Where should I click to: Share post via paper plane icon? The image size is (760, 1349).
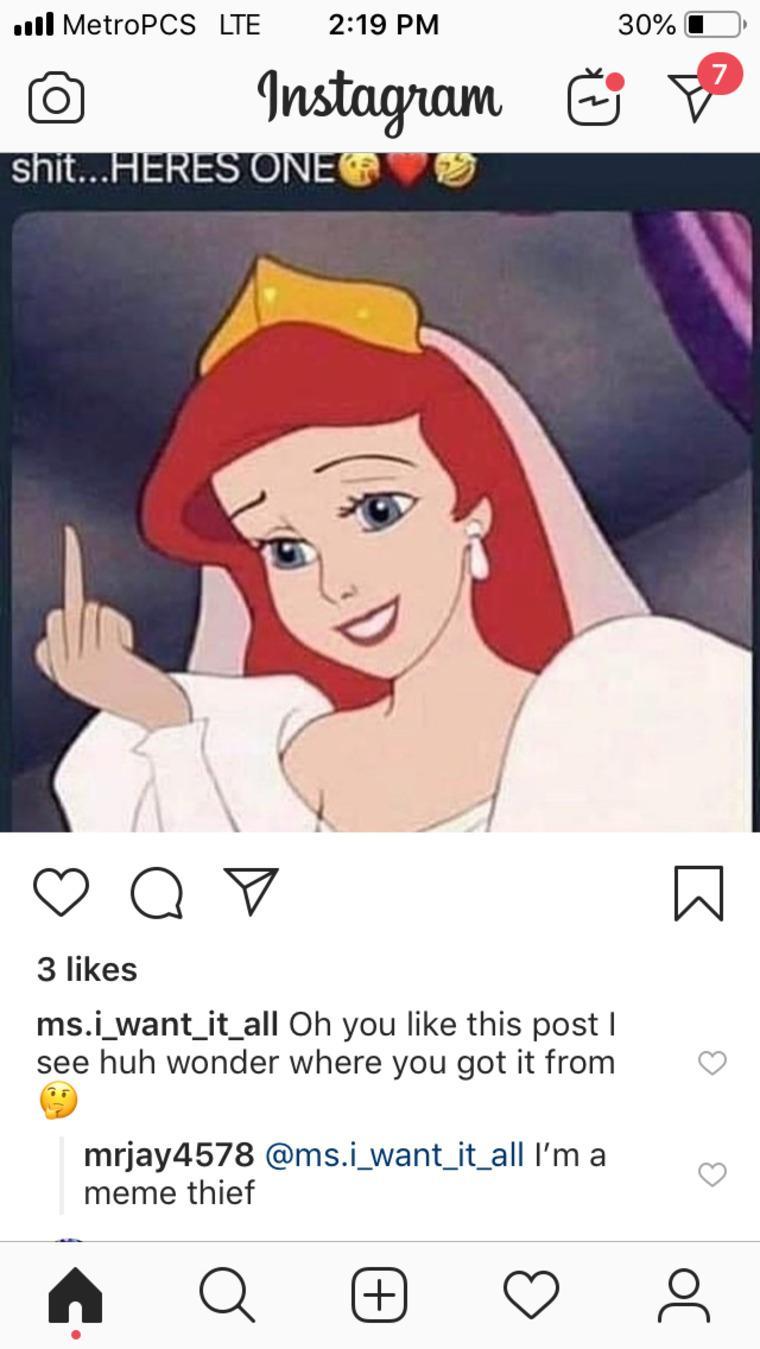pos(250,890)
